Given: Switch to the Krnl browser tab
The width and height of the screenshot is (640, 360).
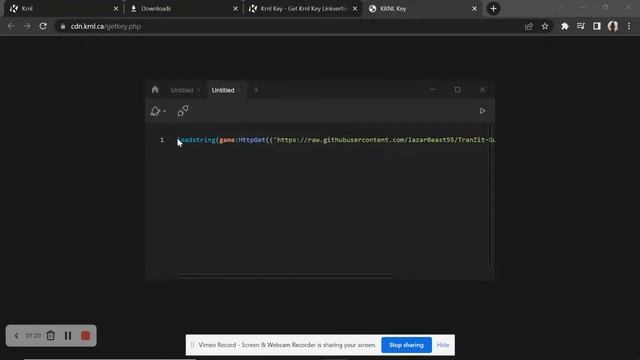Looking at the screenshot, I should pyautogui.click(x=63, y=9).
